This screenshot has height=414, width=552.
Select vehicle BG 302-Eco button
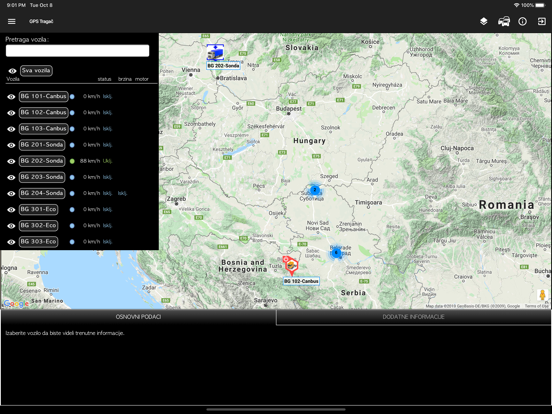(x=38, y=225)
